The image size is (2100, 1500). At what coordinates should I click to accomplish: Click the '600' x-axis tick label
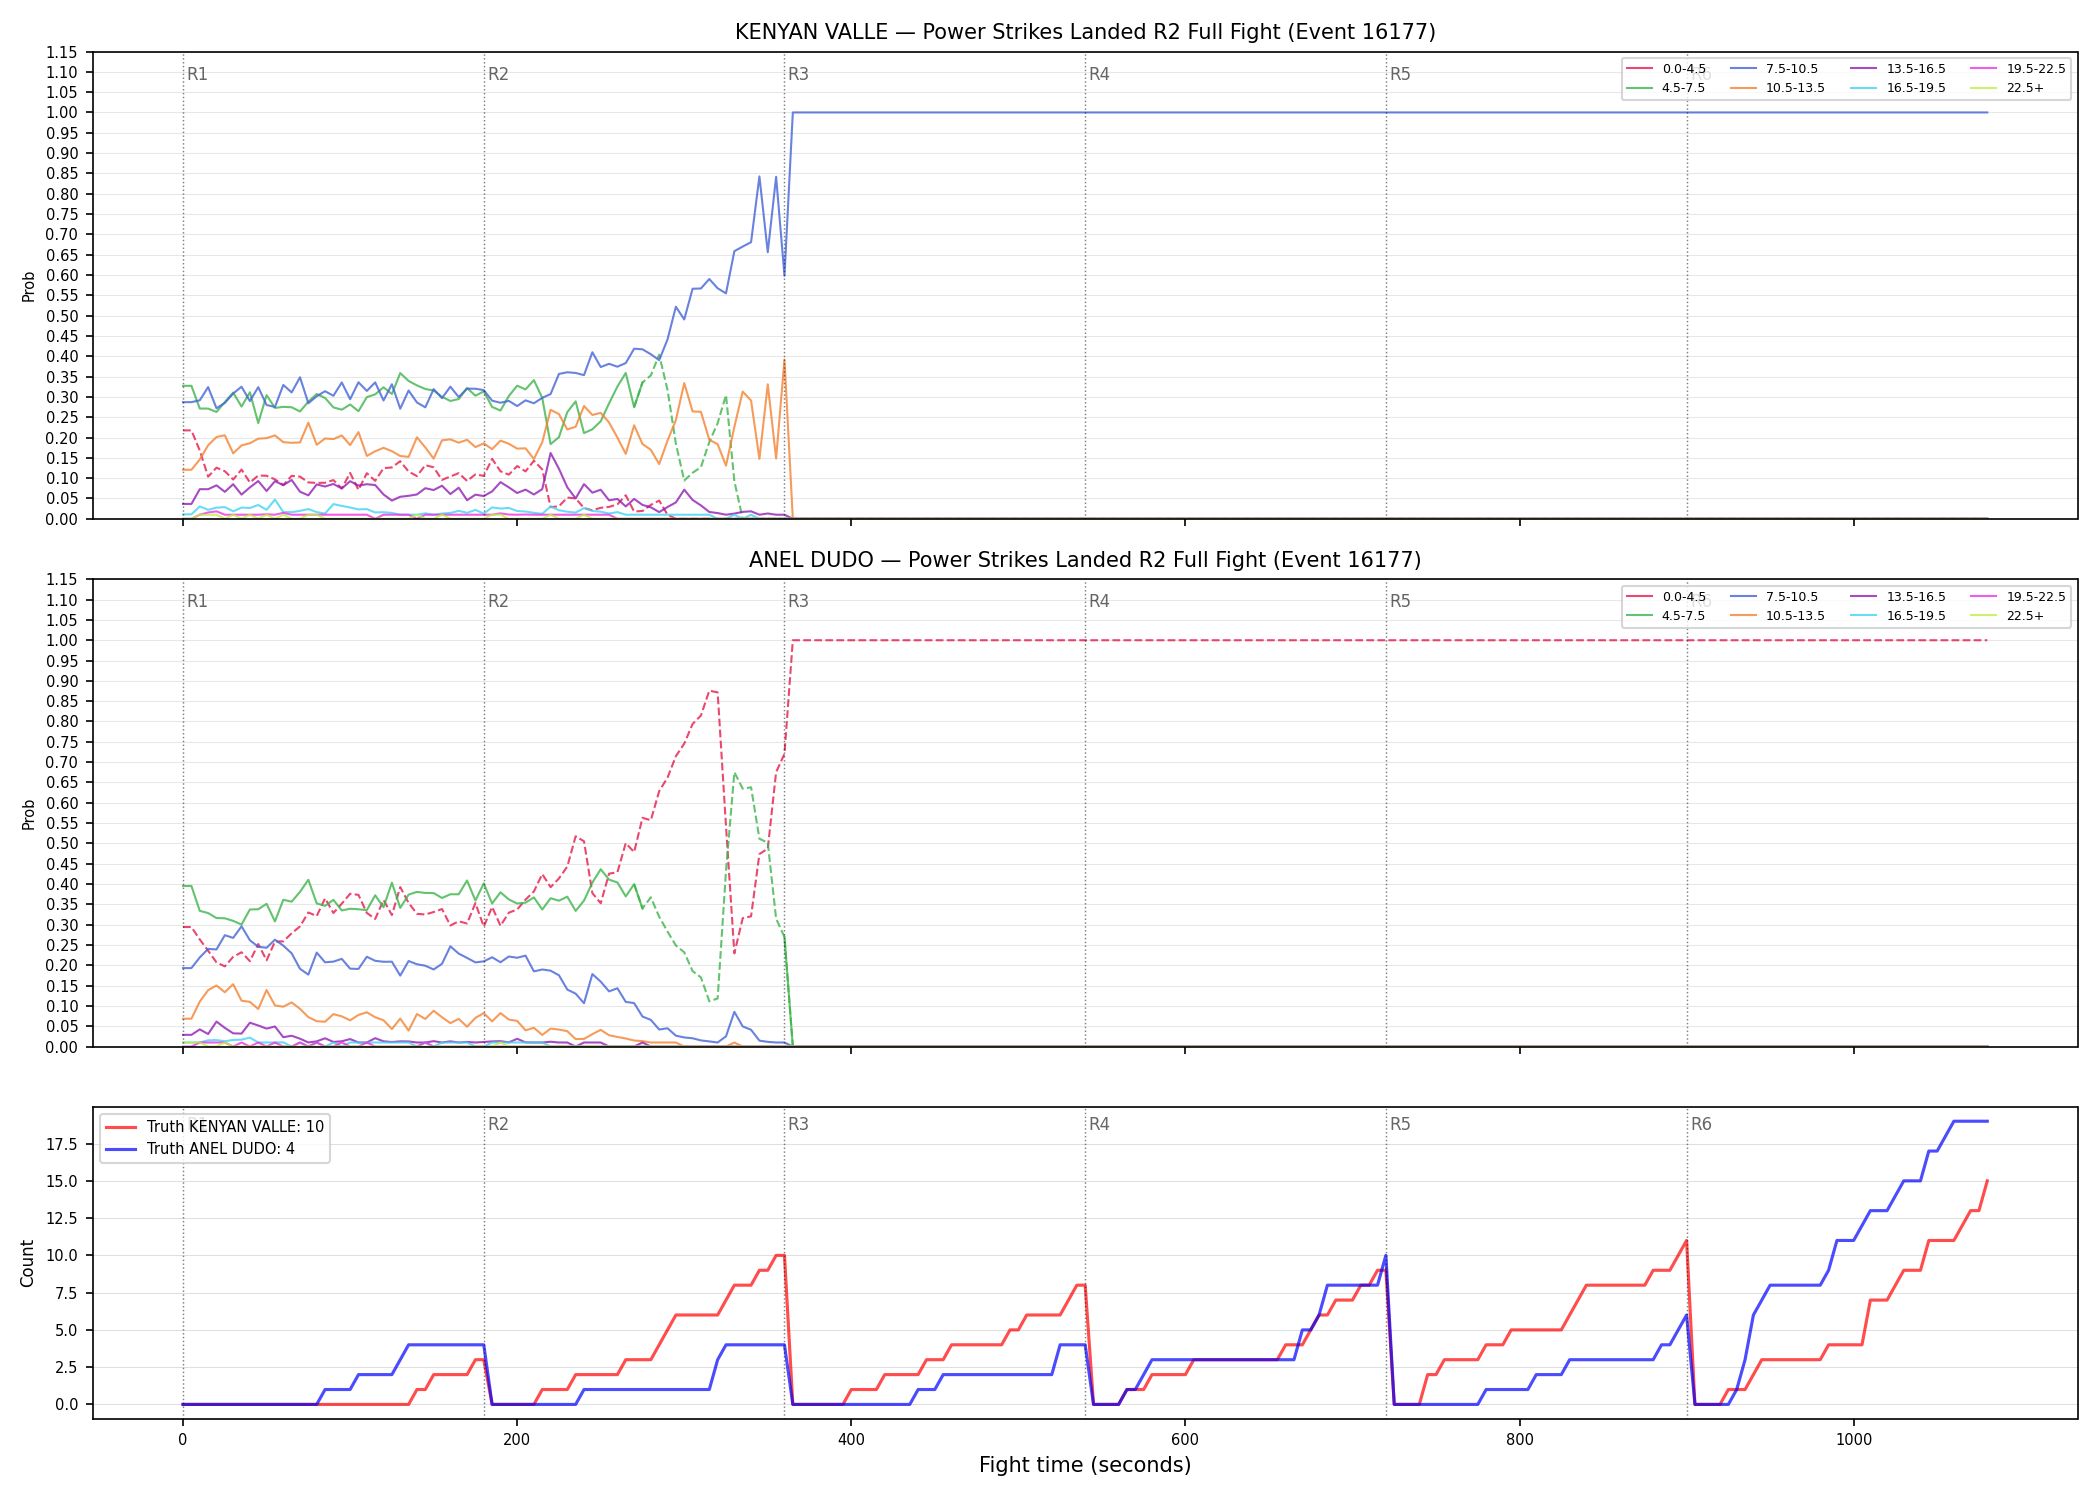pyautogui.click(x=1185, y=1440)
